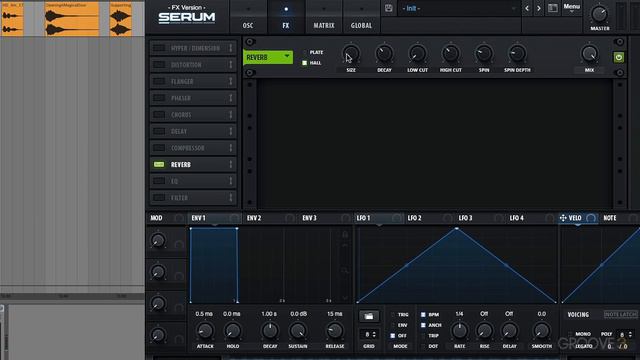The image size is (640, 360).
Task: Click the reverb Low Cut knob
Action: pos(417,54)
